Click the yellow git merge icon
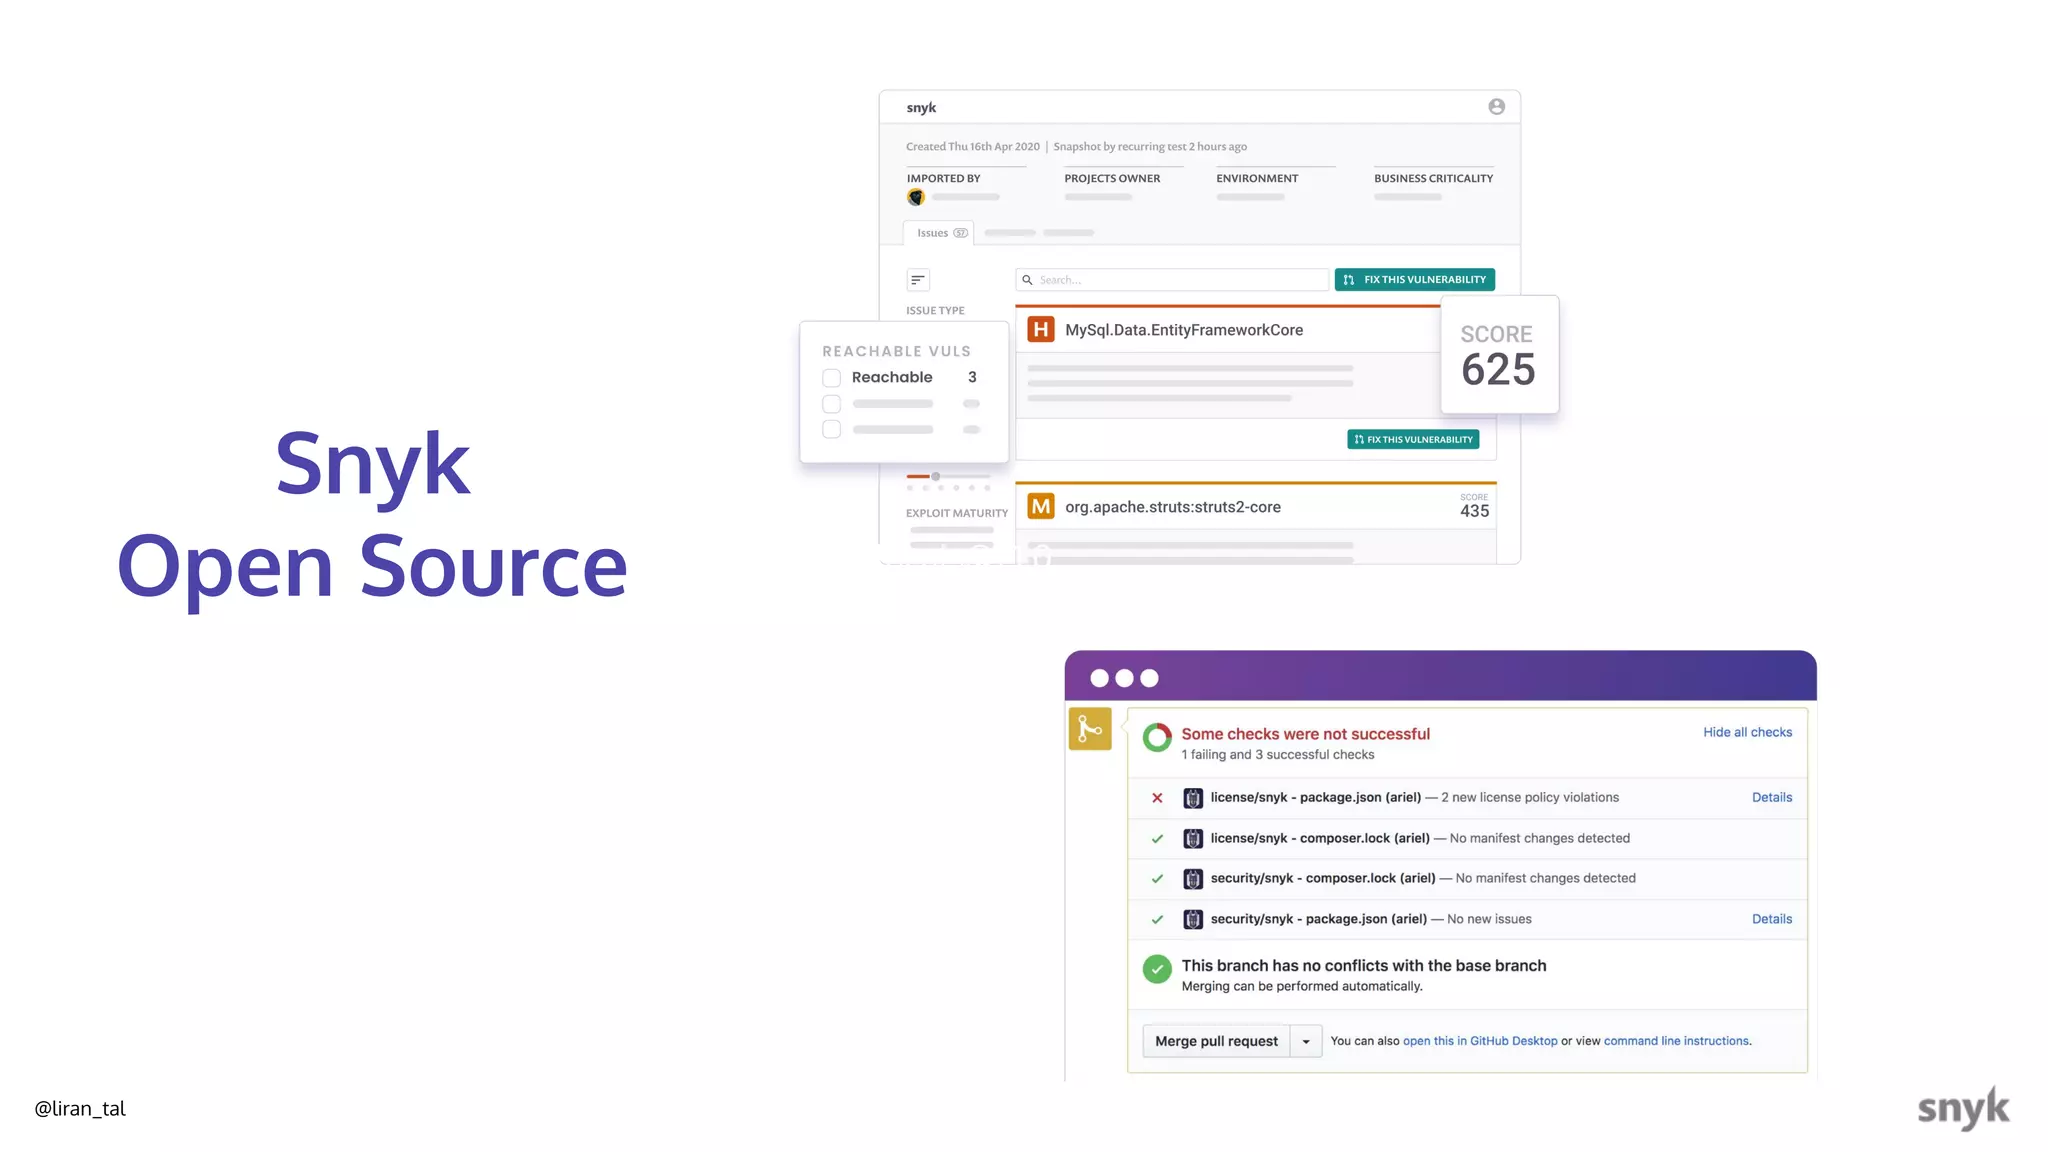2048x1152 pixels. [1090, 729]
